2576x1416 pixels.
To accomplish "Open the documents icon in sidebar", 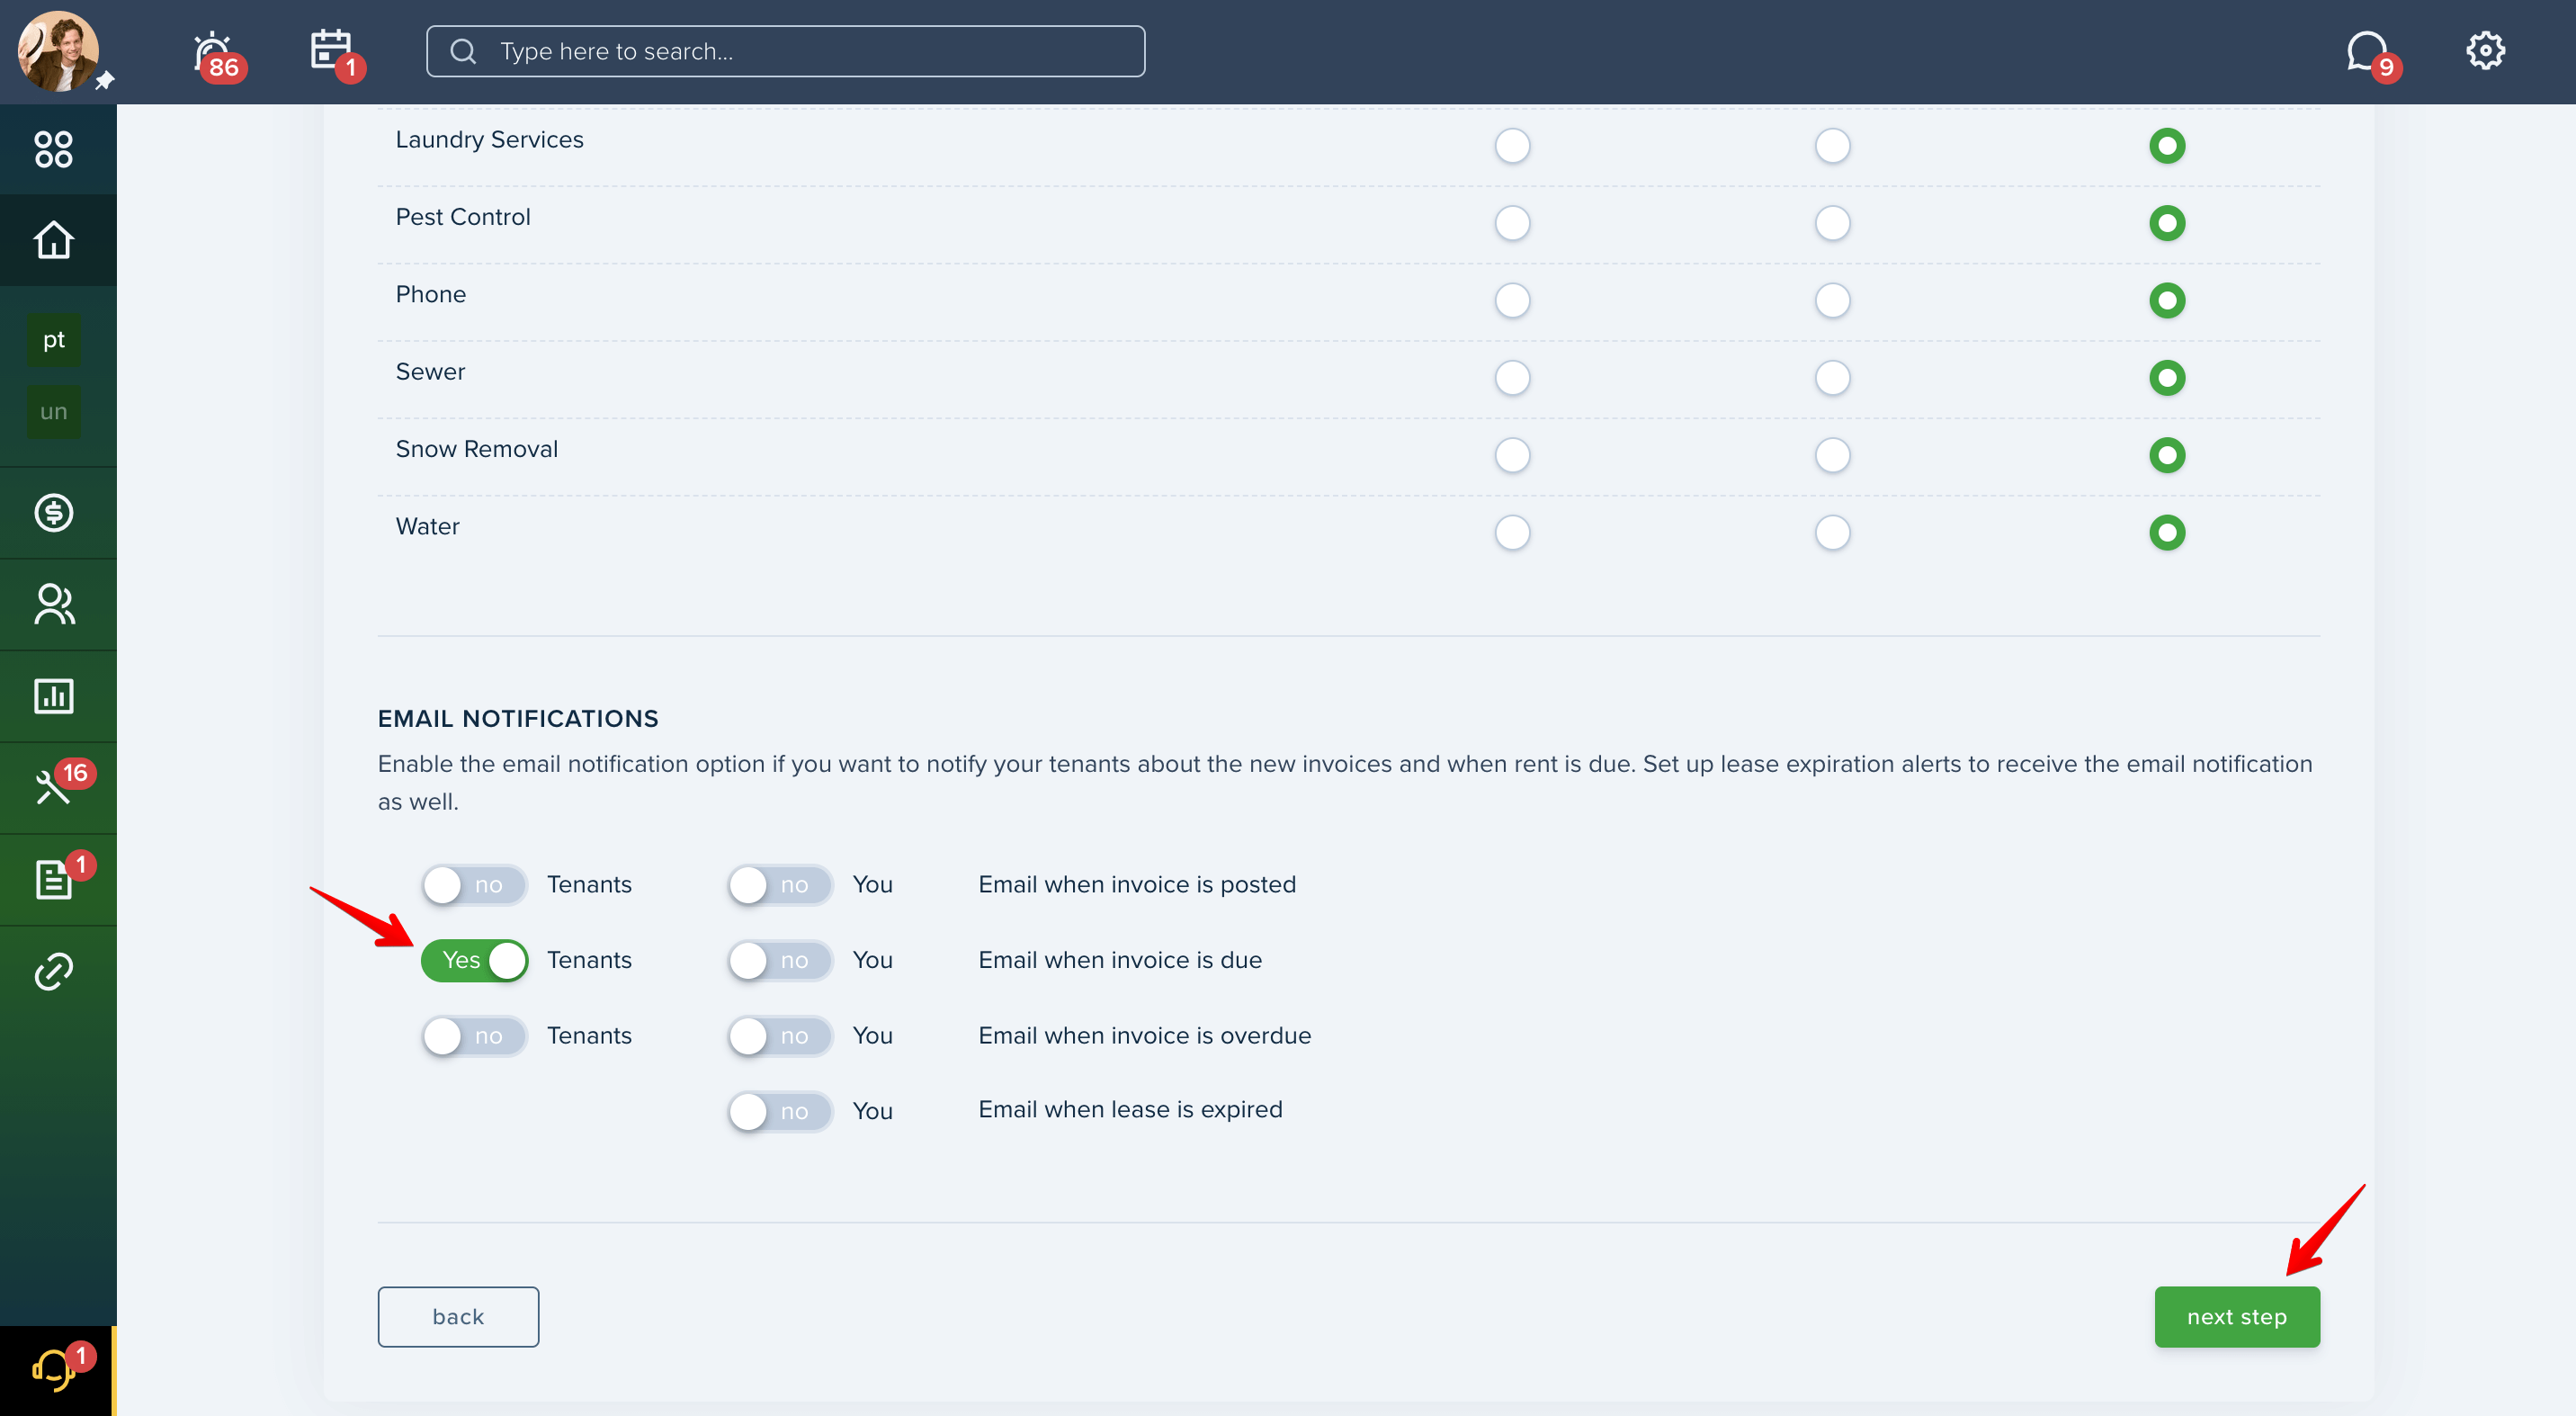I will 54,879.
